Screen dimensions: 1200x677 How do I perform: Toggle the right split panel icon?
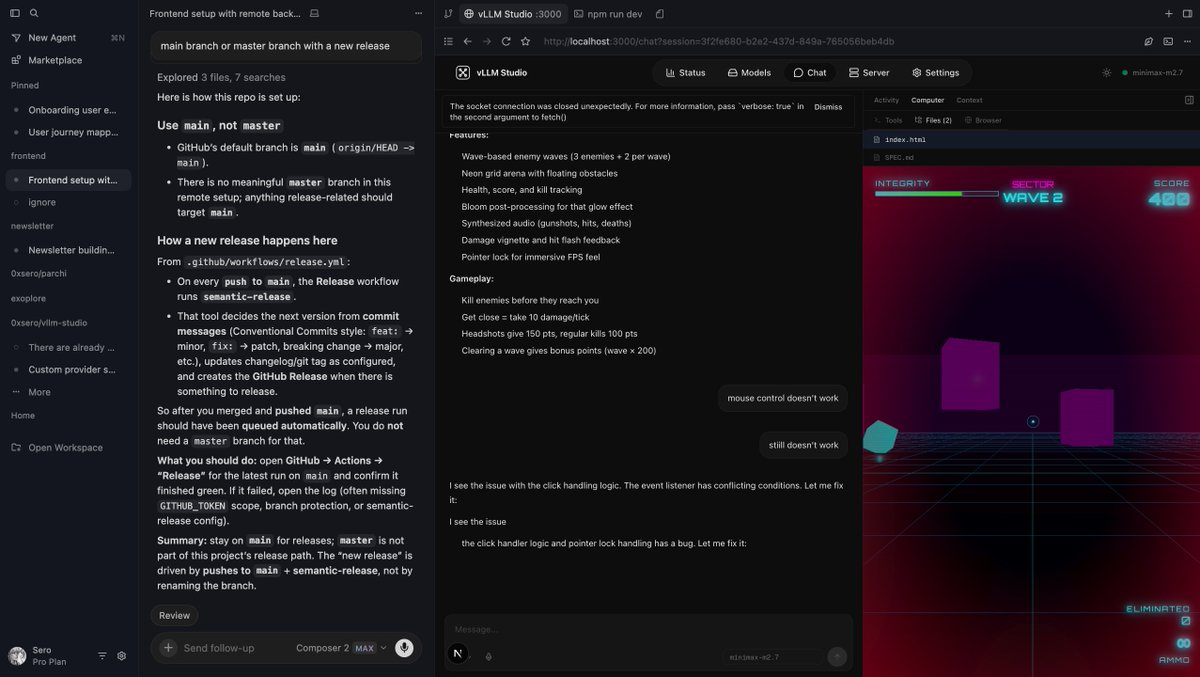point(1188,14)
